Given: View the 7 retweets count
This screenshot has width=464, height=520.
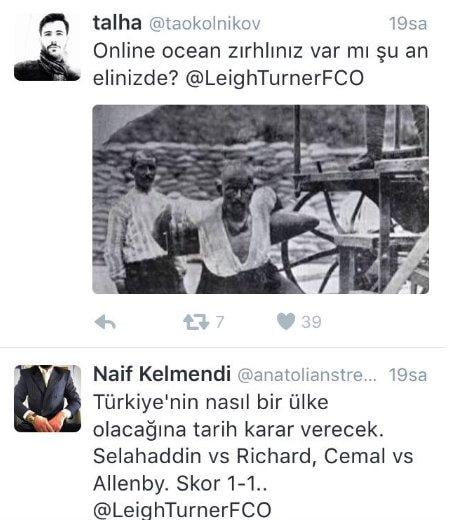Looking at the screenshot, I should coord(220,322).
